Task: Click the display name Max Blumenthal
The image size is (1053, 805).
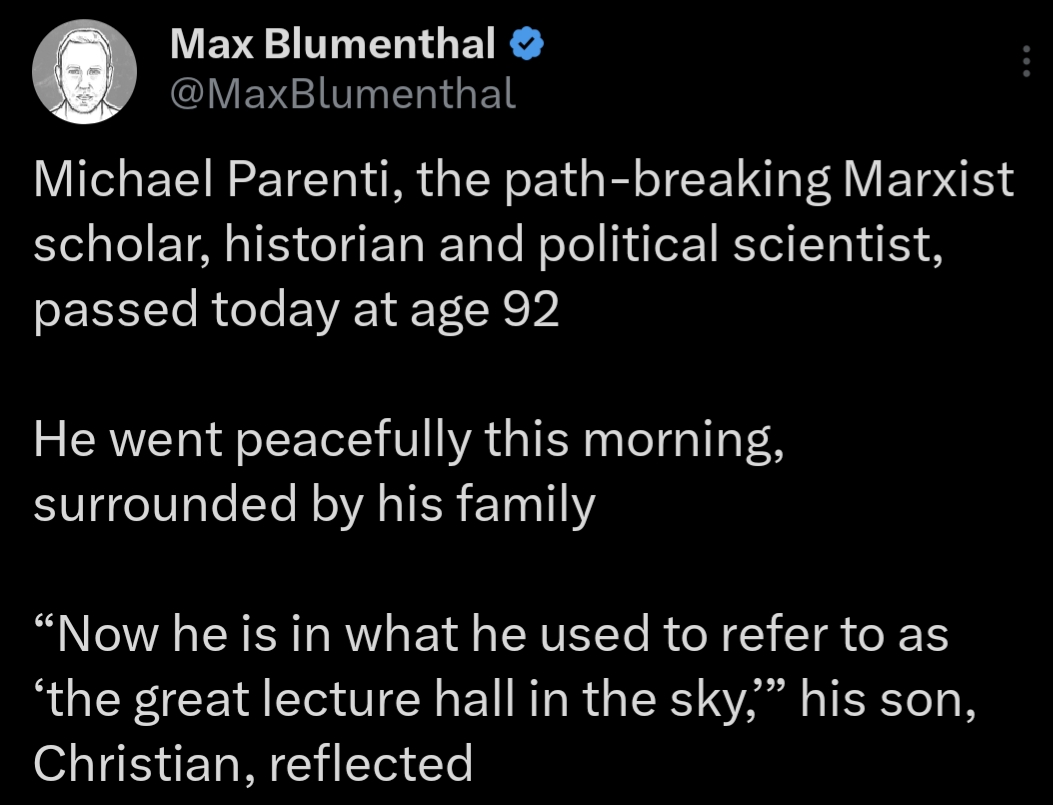Action: [333, 43]
